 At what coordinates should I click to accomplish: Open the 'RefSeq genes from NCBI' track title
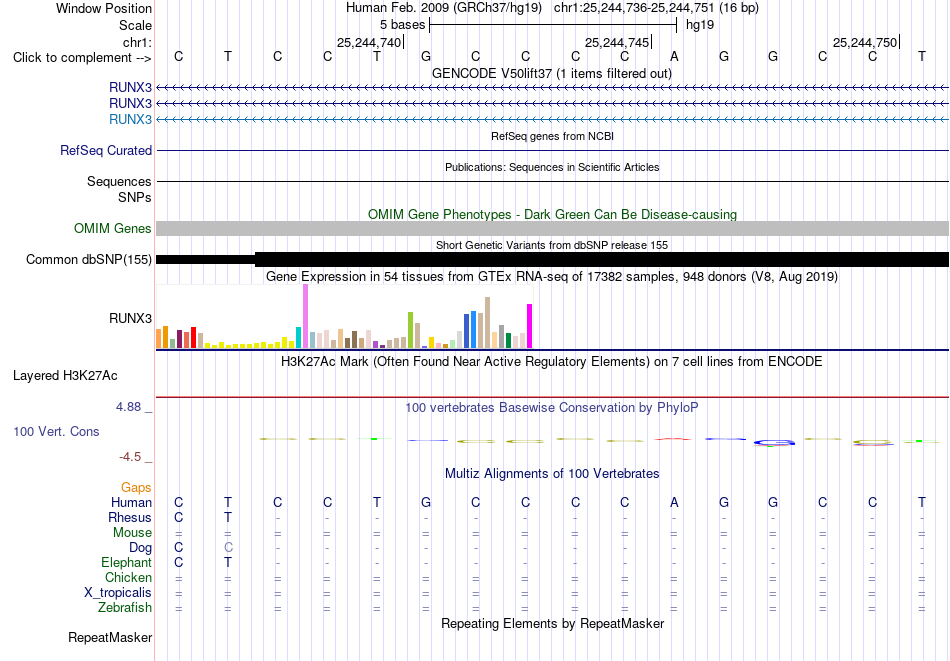552,136
